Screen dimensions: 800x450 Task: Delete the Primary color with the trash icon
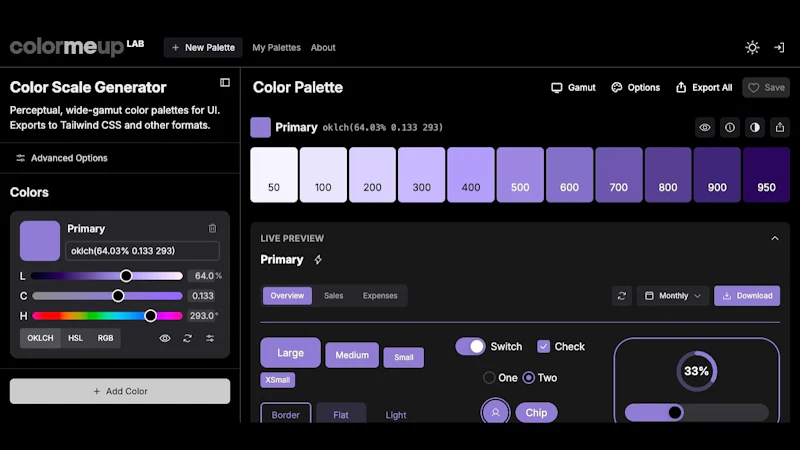tap(212, 229)
